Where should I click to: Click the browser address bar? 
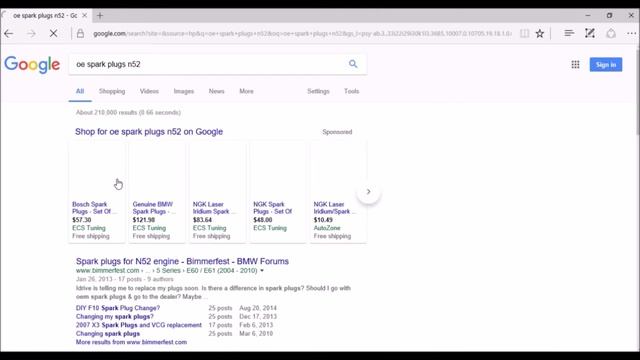pos(302,33)
